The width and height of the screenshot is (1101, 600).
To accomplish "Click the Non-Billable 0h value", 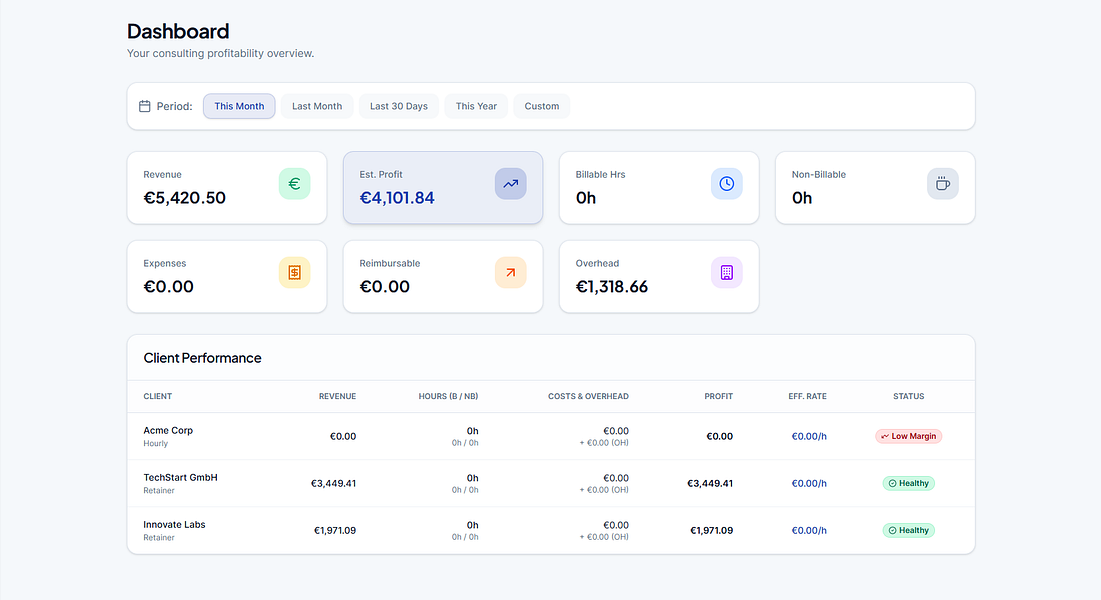I will (802, 198).
